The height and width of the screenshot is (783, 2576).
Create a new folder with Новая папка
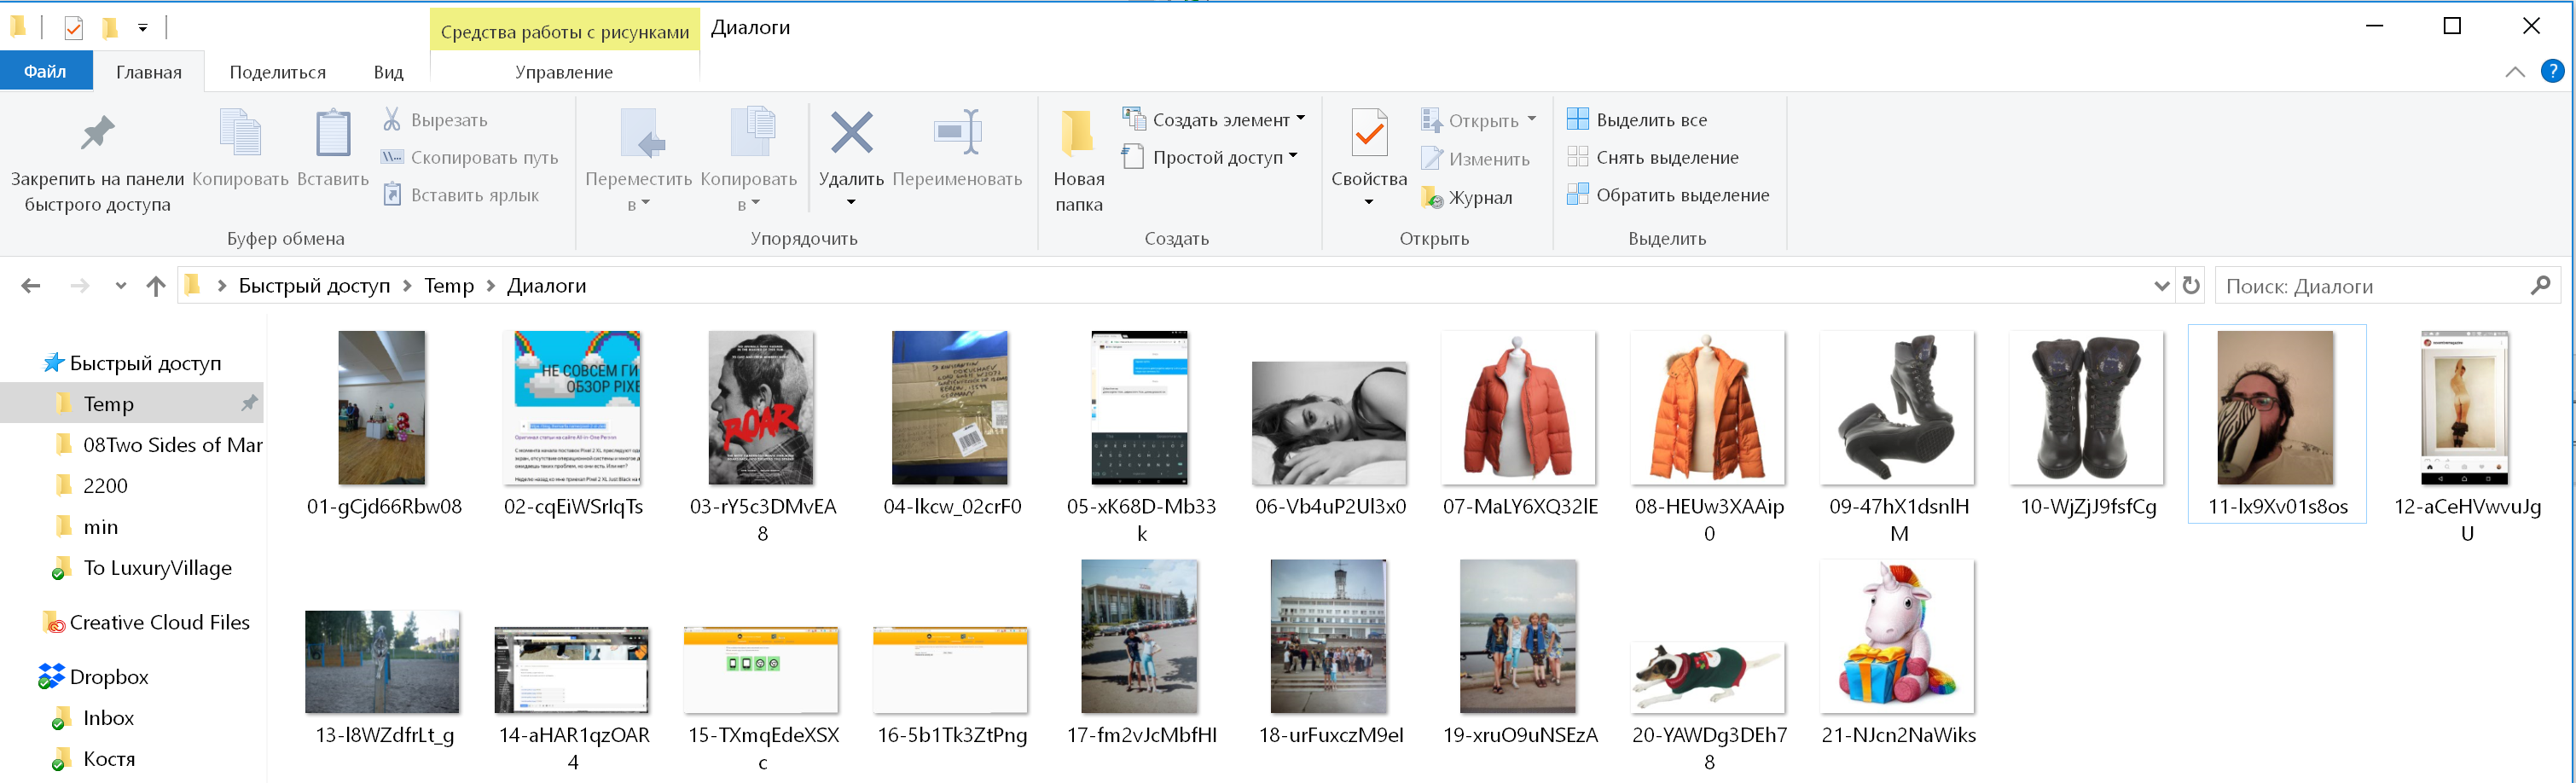[x=1079, y=161]
